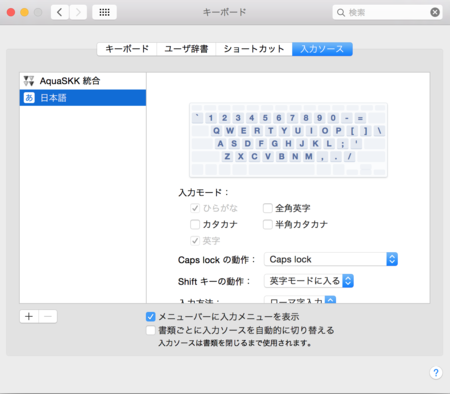
Task: Click the note 入力ソースは書類を閉じるまで使用されます
Action: (x=235, y=343)
